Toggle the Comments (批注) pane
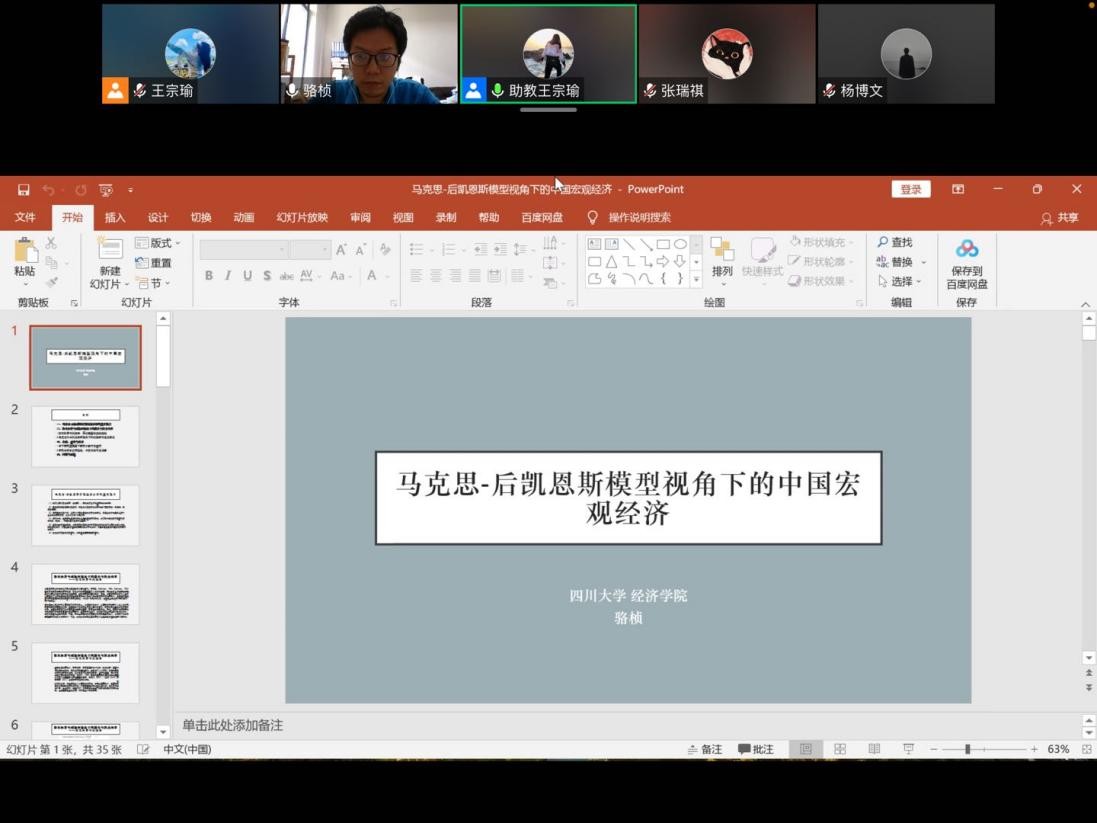This screenshot has height=823, width=1097. point(756,749)
